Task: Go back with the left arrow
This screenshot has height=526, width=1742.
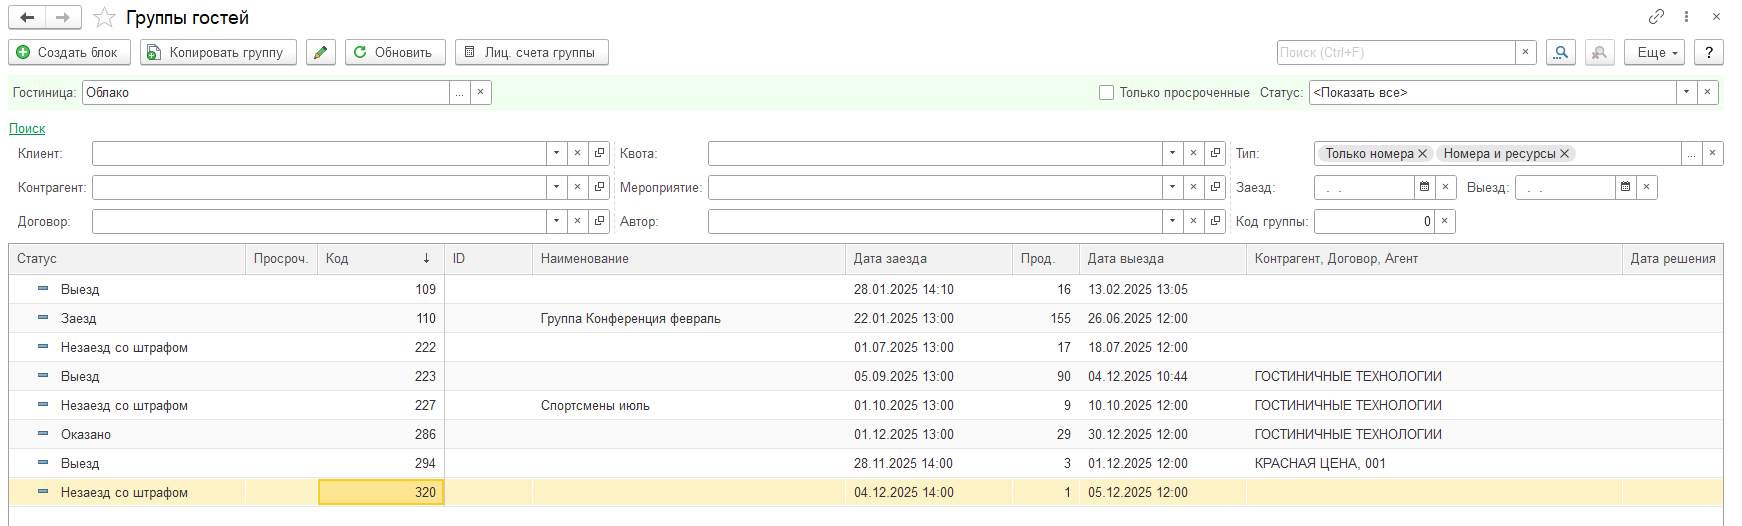Action: pos(27,17)
